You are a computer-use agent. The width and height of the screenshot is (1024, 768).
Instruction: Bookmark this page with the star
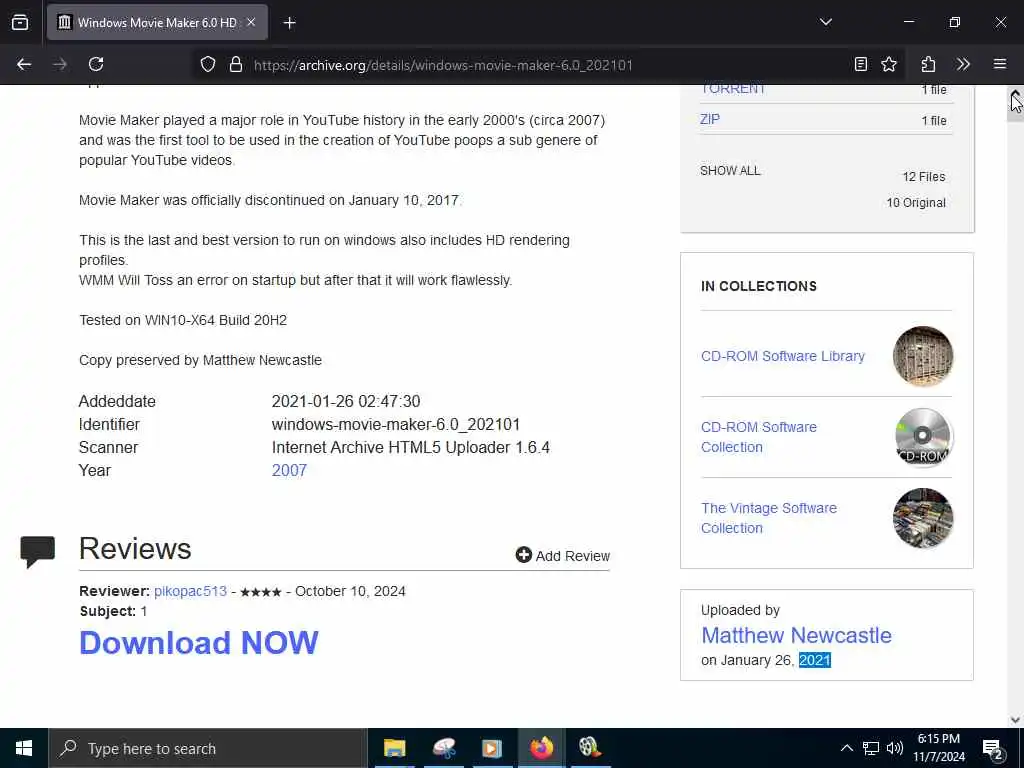point(889,64)
